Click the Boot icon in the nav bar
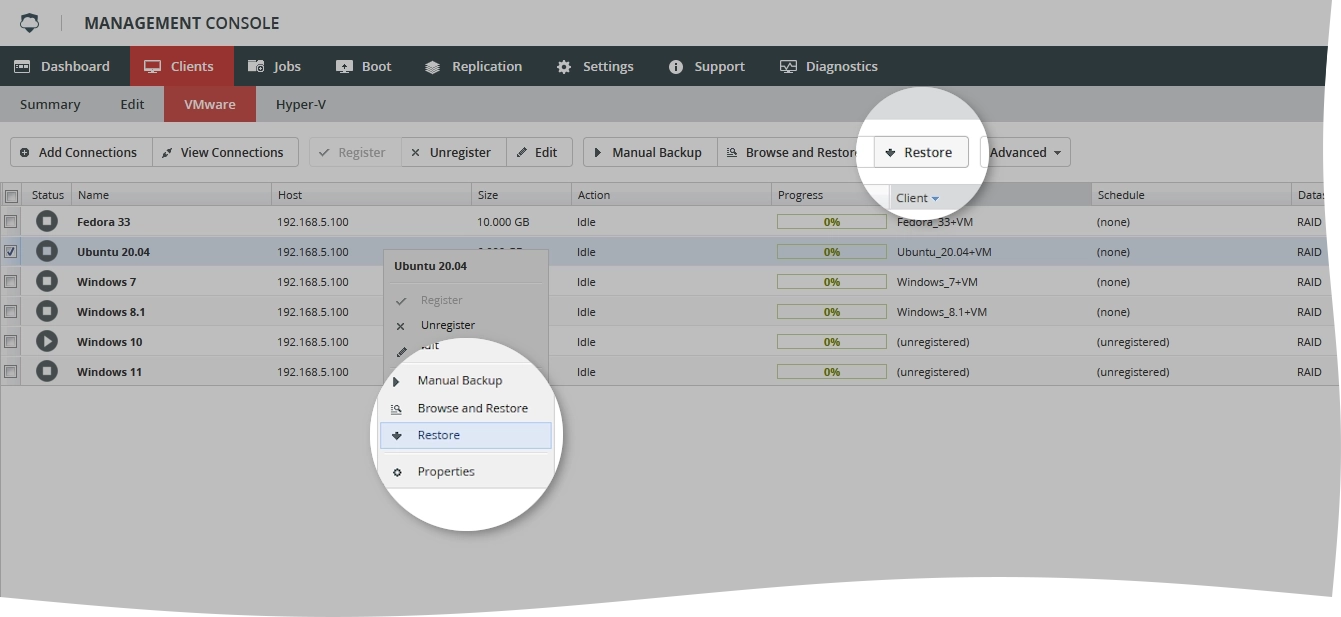Image resolution: width=1341 pixels, height=617 pixels. tap(344, 66)
